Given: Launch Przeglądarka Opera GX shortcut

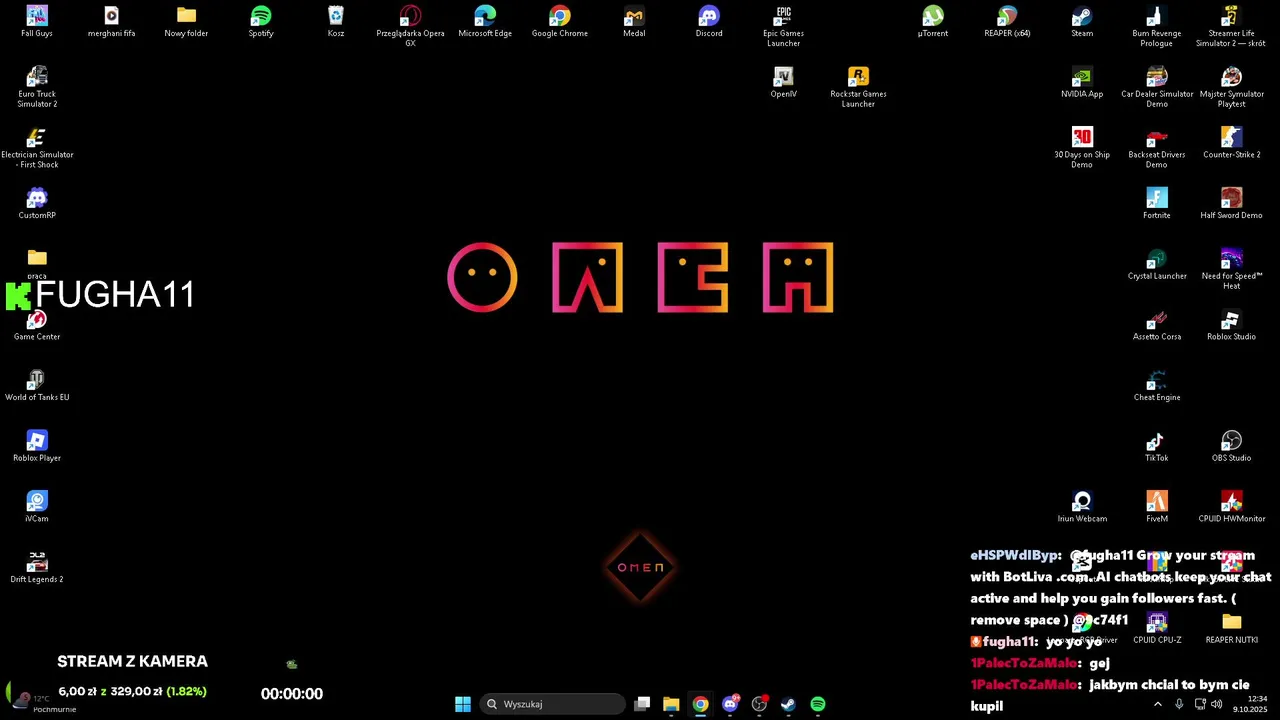Looking at the screenshot, I should [410, 26].
